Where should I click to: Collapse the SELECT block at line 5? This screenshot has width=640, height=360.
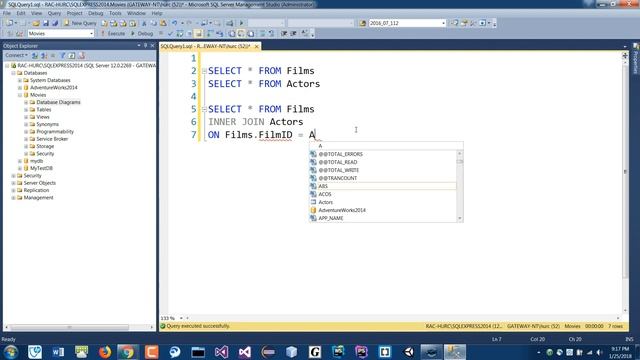204,109
